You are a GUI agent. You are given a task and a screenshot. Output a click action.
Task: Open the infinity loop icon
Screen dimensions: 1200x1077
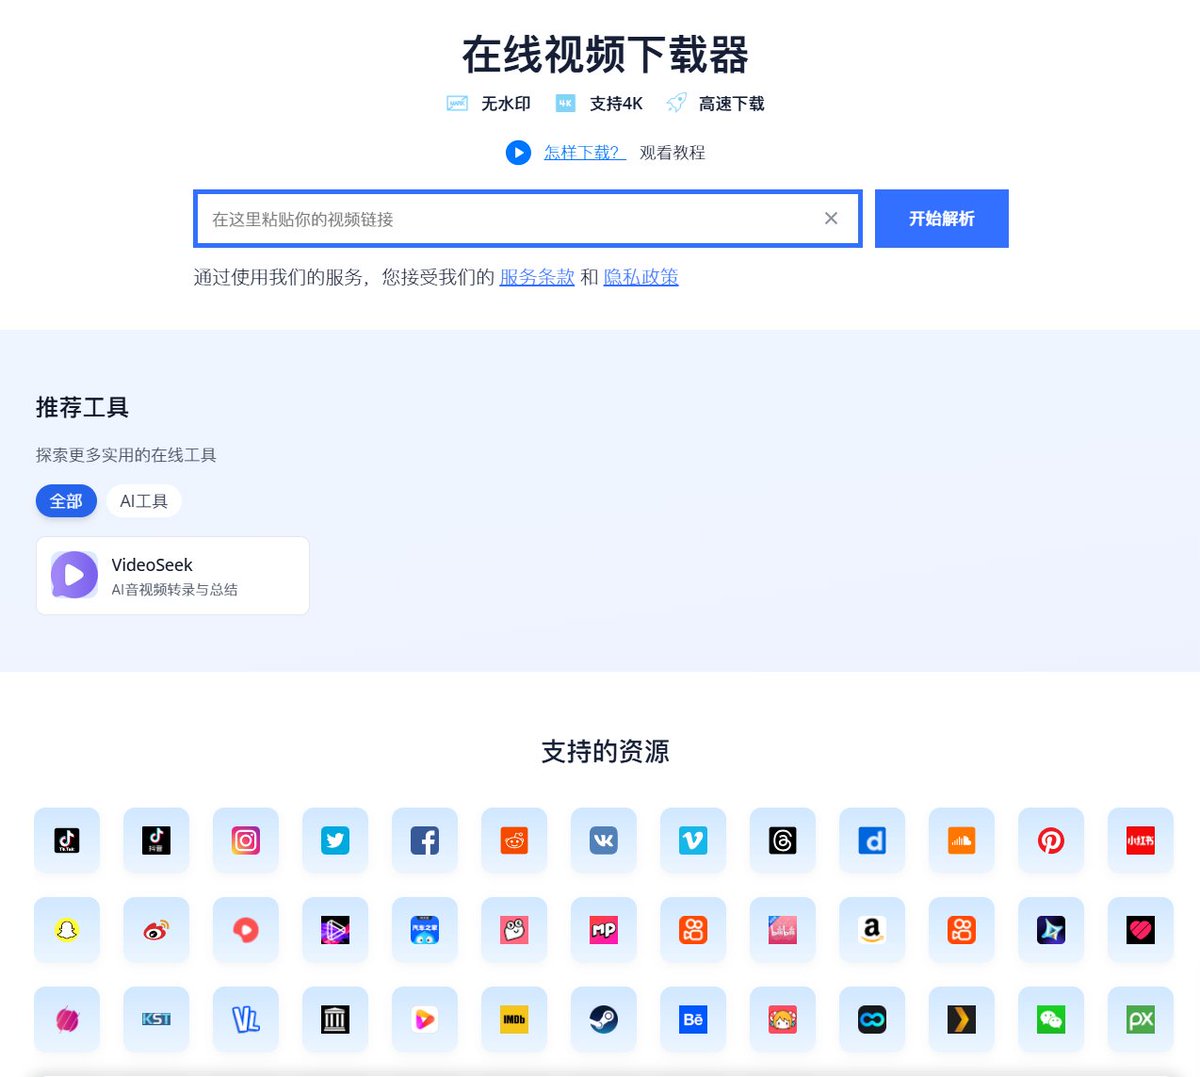tap(872, 1019)
